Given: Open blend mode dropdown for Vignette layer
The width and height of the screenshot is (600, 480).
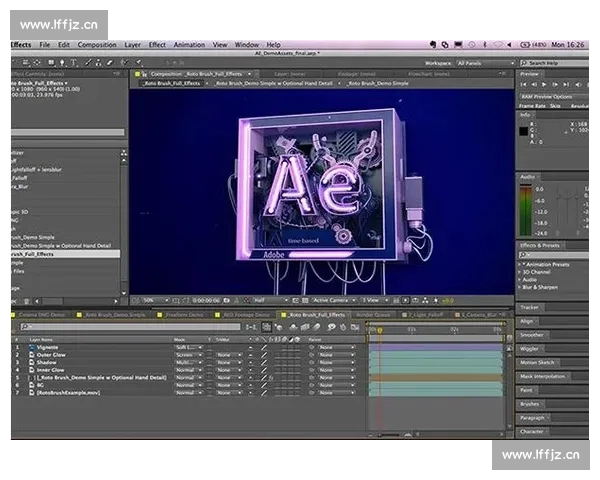Looking at the screenshot, I should [x=187, y=347].
